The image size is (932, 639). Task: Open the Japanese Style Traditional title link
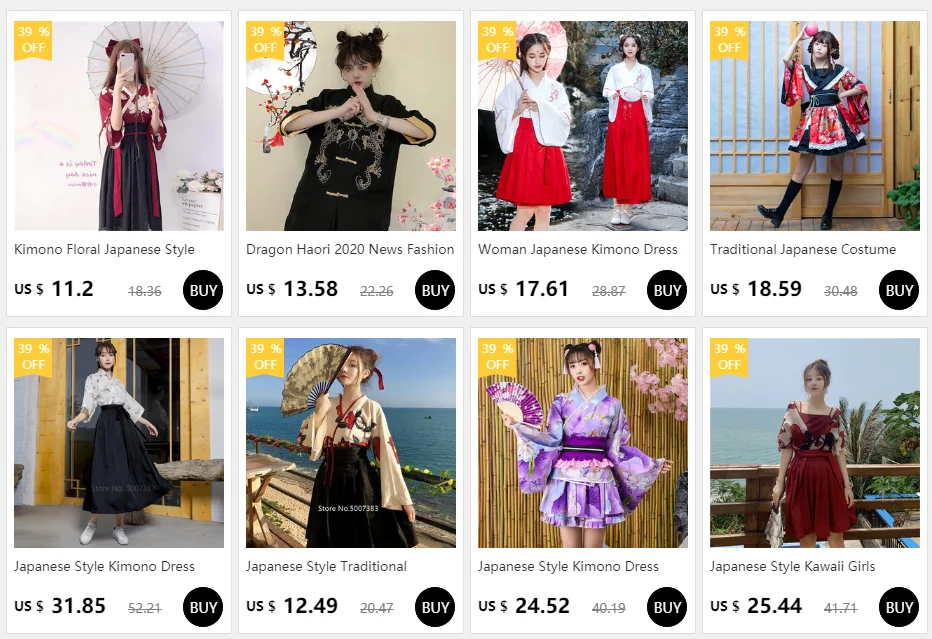pyautogui.click(x=326, y=566)
